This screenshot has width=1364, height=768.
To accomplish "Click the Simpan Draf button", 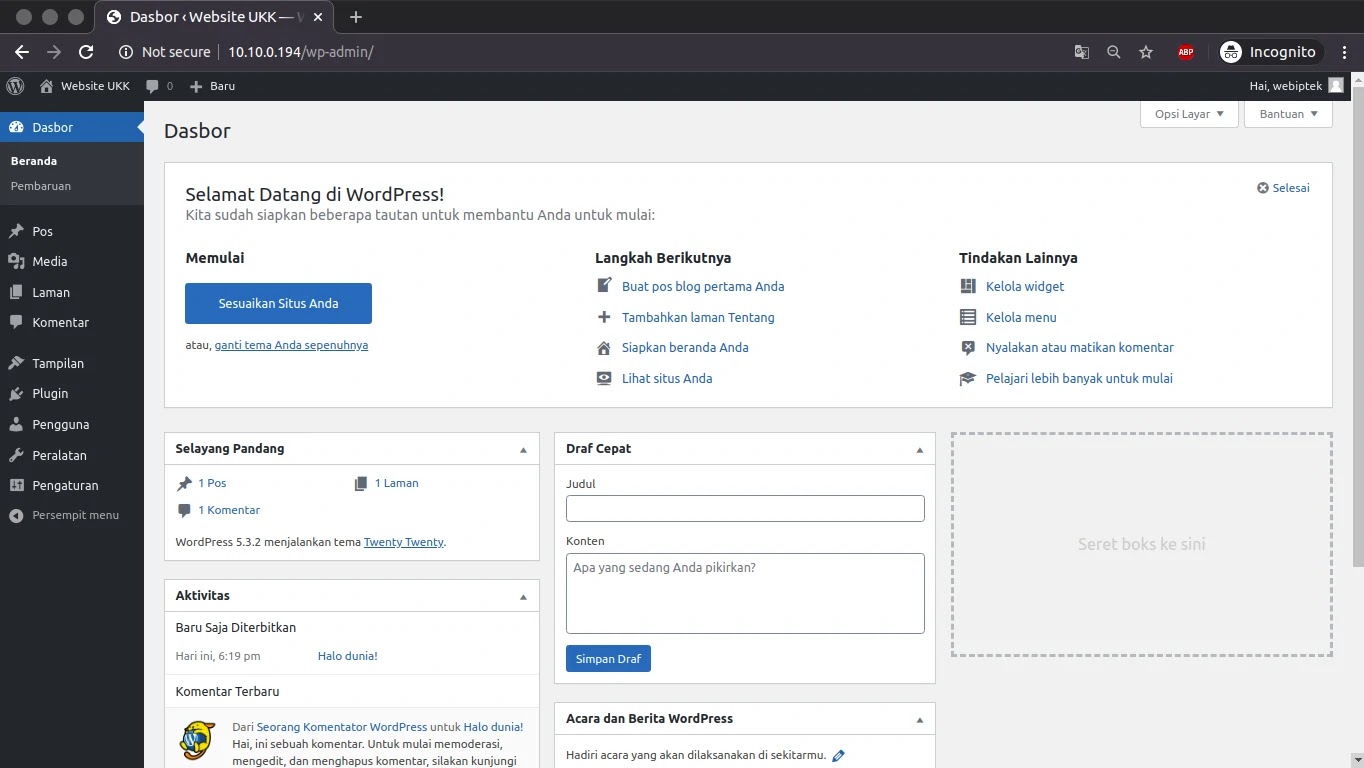I will click(608, 659).
